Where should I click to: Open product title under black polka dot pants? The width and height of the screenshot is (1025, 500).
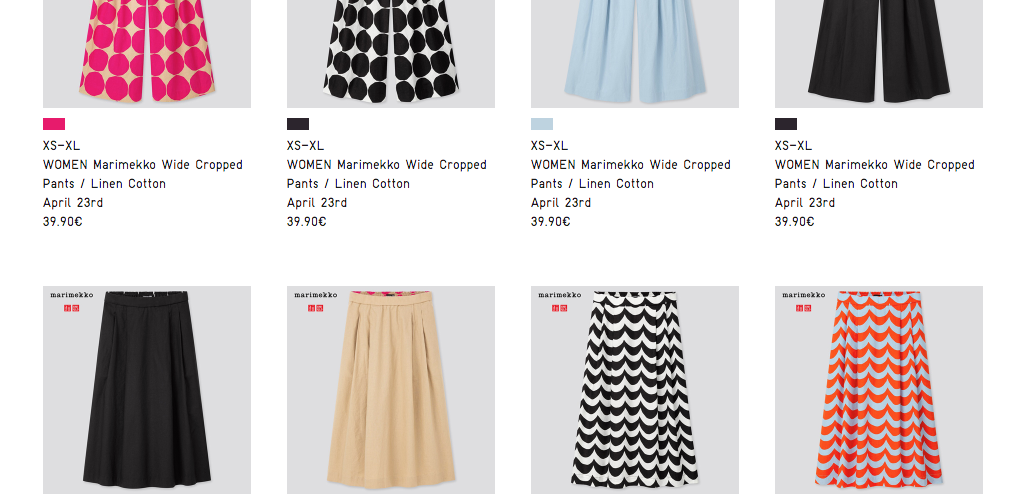[x=386, y=174]
